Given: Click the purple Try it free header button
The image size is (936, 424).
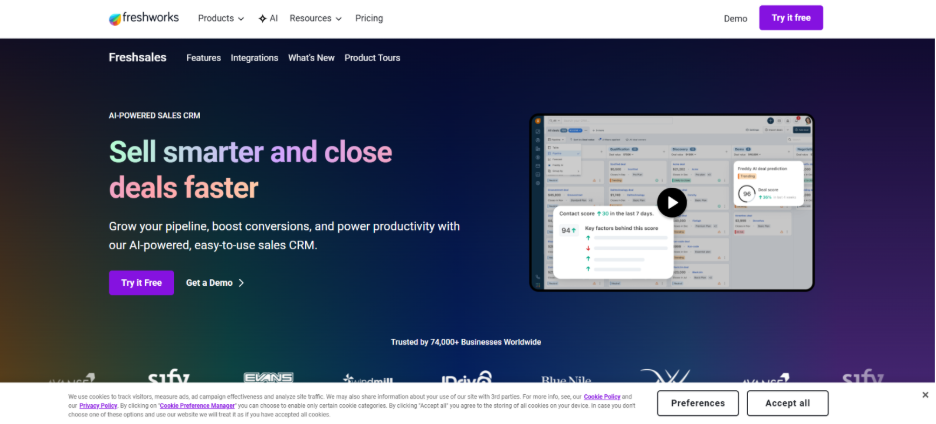Looking at the screenshot, I should tap(791, 18).
